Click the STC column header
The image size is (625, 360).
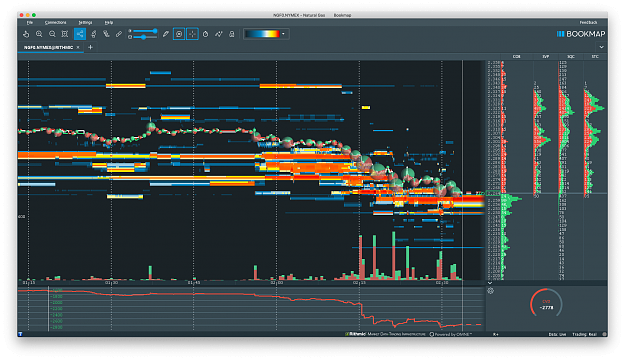point(595,57)
